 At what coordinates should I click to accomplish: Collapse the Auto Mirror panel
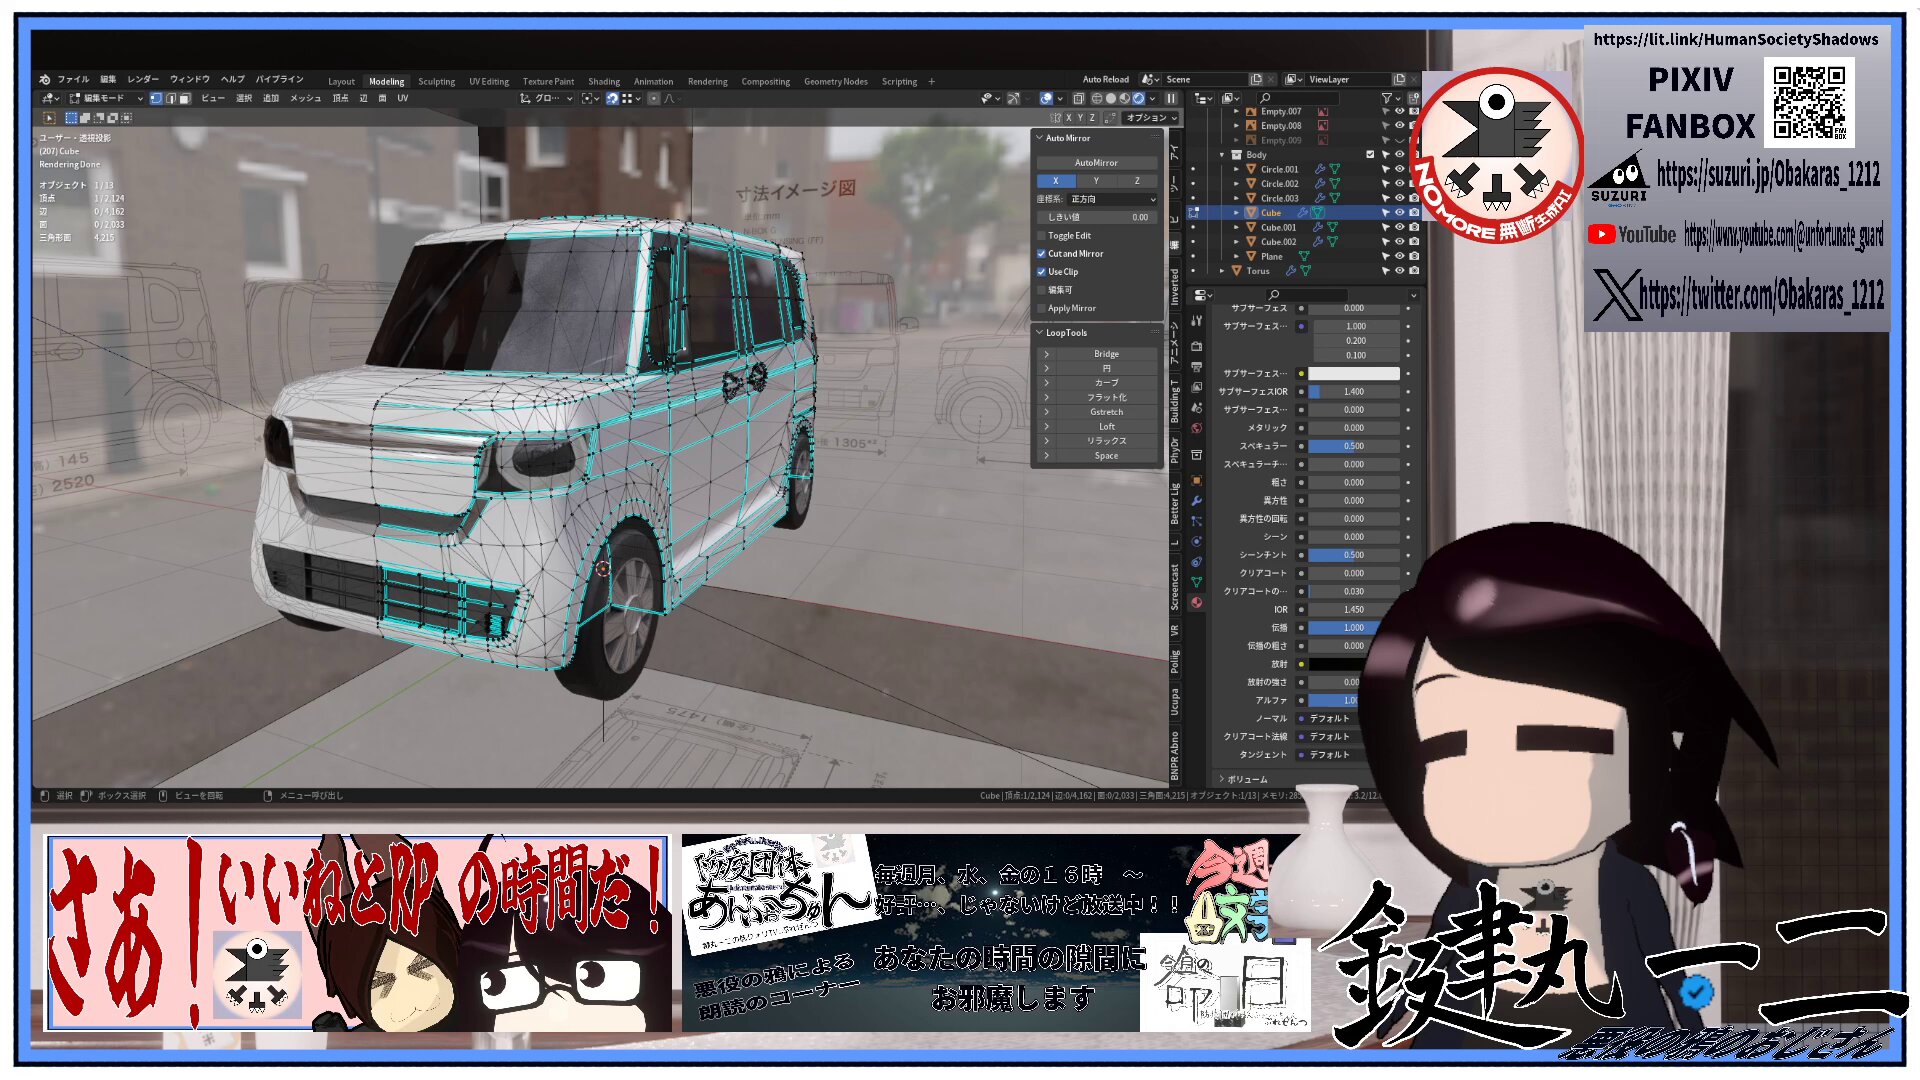click(1040, 138)
